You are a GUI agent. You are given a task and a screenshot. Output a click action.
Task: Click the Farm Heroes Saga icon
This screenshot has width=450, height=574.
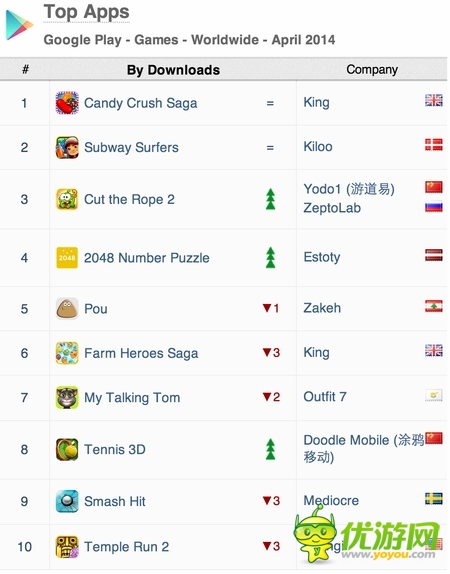[x=67, y=353]
